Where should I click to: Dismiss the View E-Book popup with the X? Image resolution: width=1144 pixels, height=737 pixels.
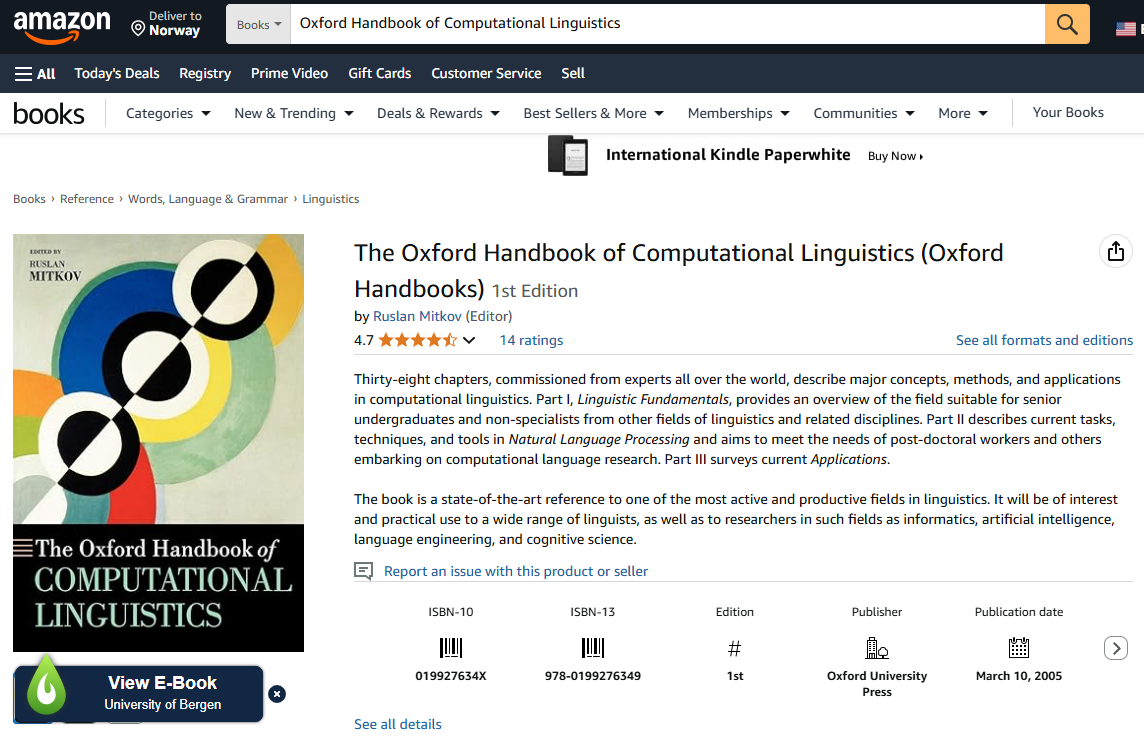(277, 694)
